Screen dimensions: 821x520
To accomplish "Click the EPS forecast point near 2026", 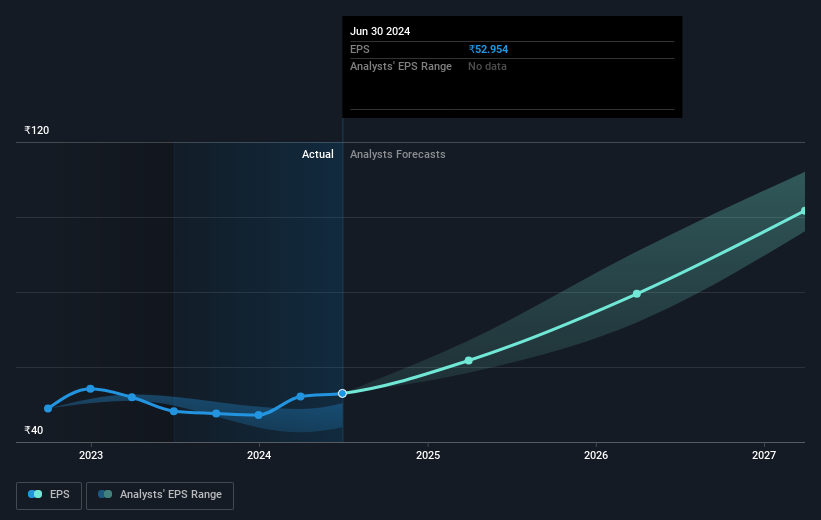I will (637, 294).
